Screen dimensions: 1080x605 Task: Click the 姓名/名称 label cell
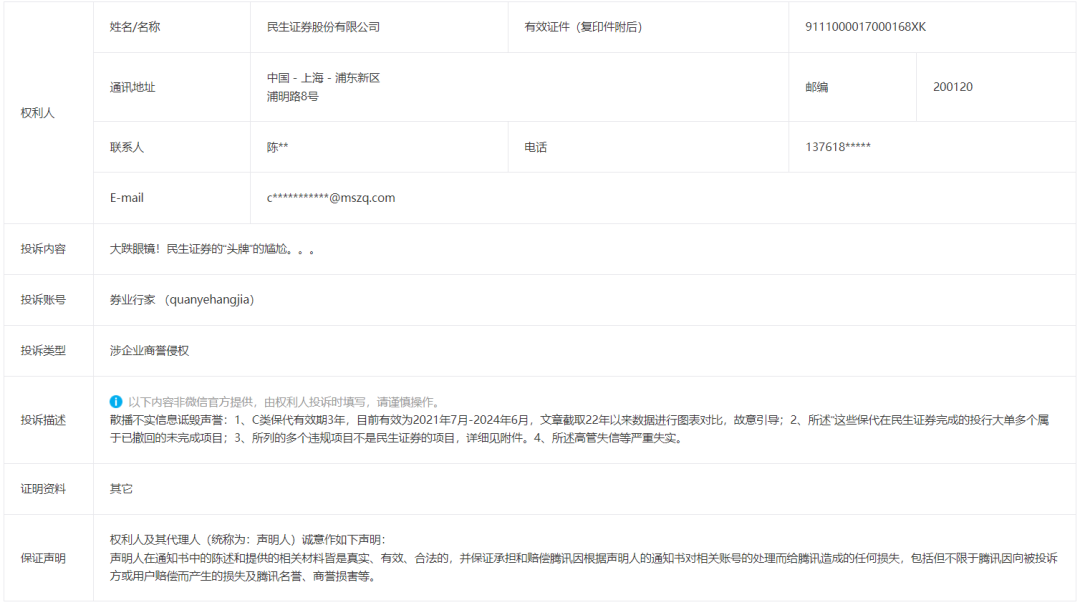pos(135,27)
